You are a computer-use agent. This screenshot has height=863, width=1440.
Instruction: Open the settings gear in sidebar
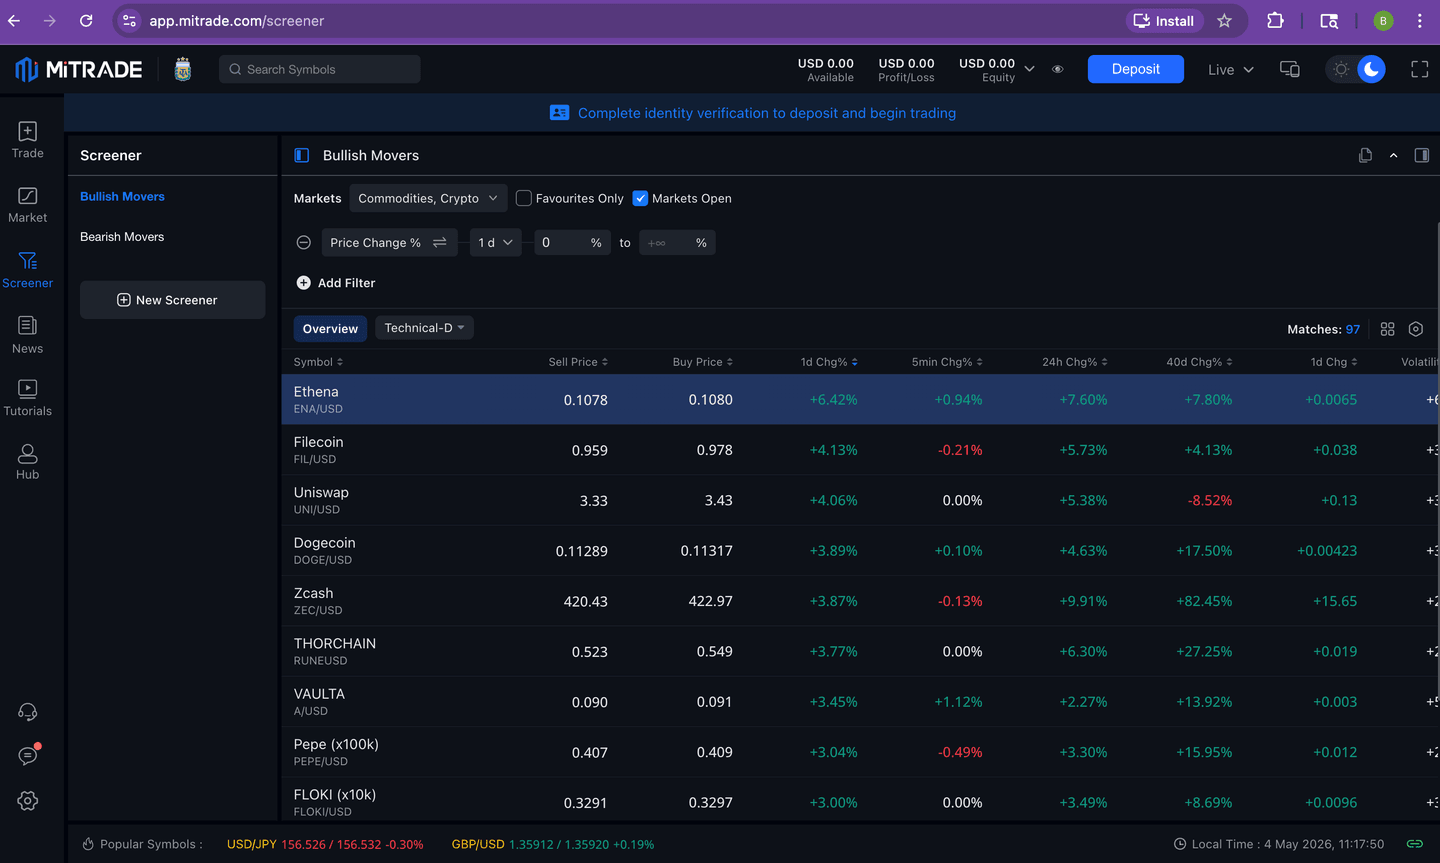[x=28, y=801]
